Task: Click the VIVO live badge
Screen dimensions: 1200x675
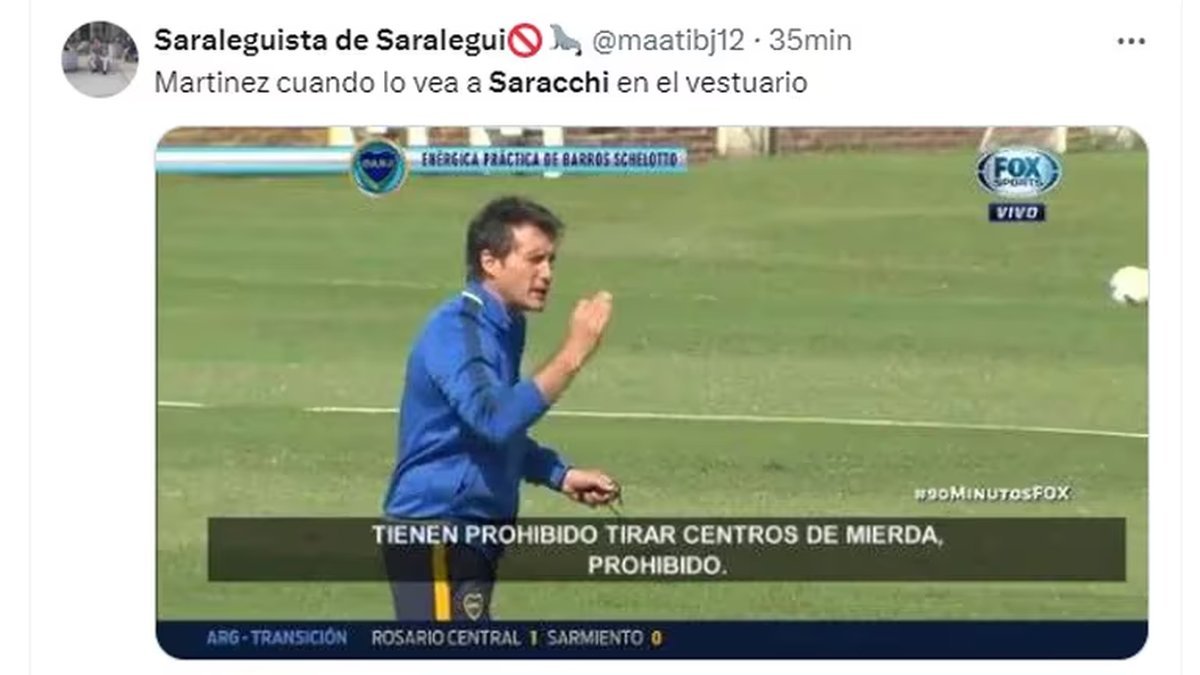Action: click(1017, 212)
